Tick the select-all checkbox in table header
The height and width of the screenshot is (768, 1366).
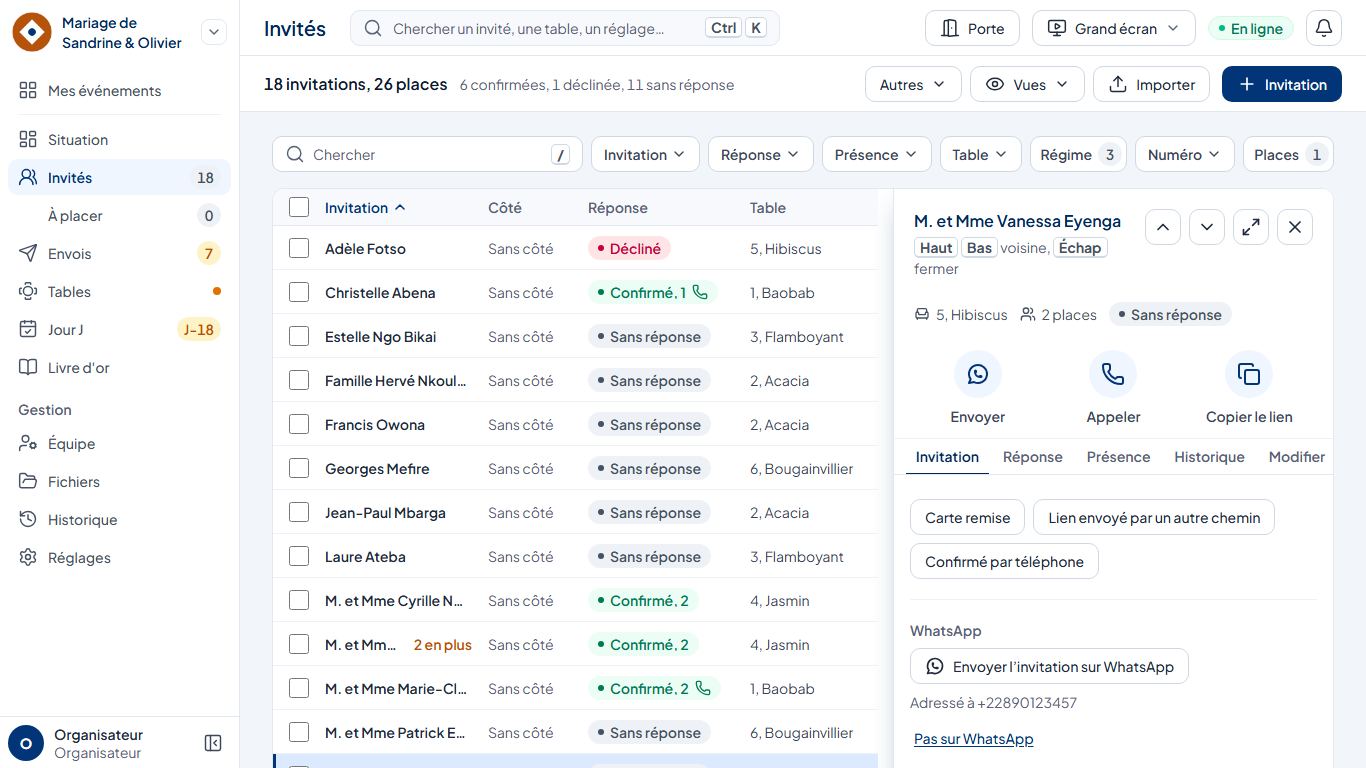(299, 208)
